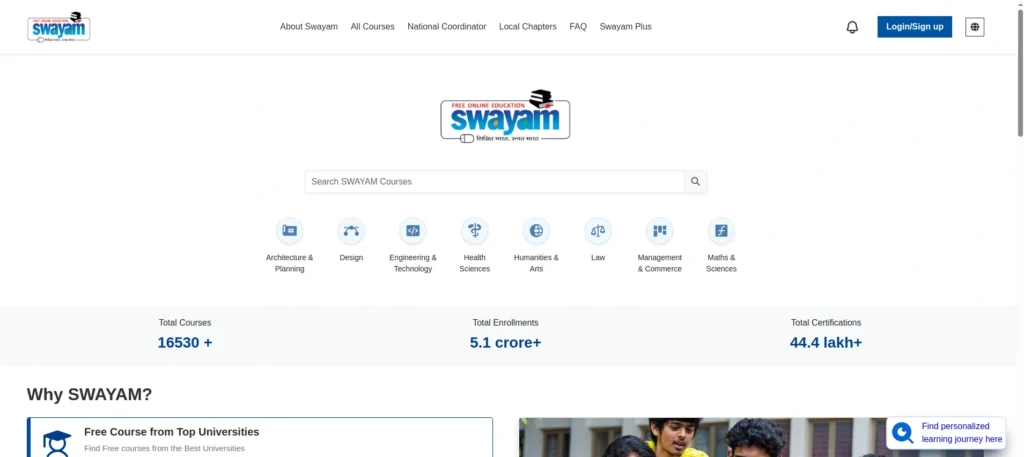Click the Health Sciences label text
1024x457 pixels.
(475, 263)
